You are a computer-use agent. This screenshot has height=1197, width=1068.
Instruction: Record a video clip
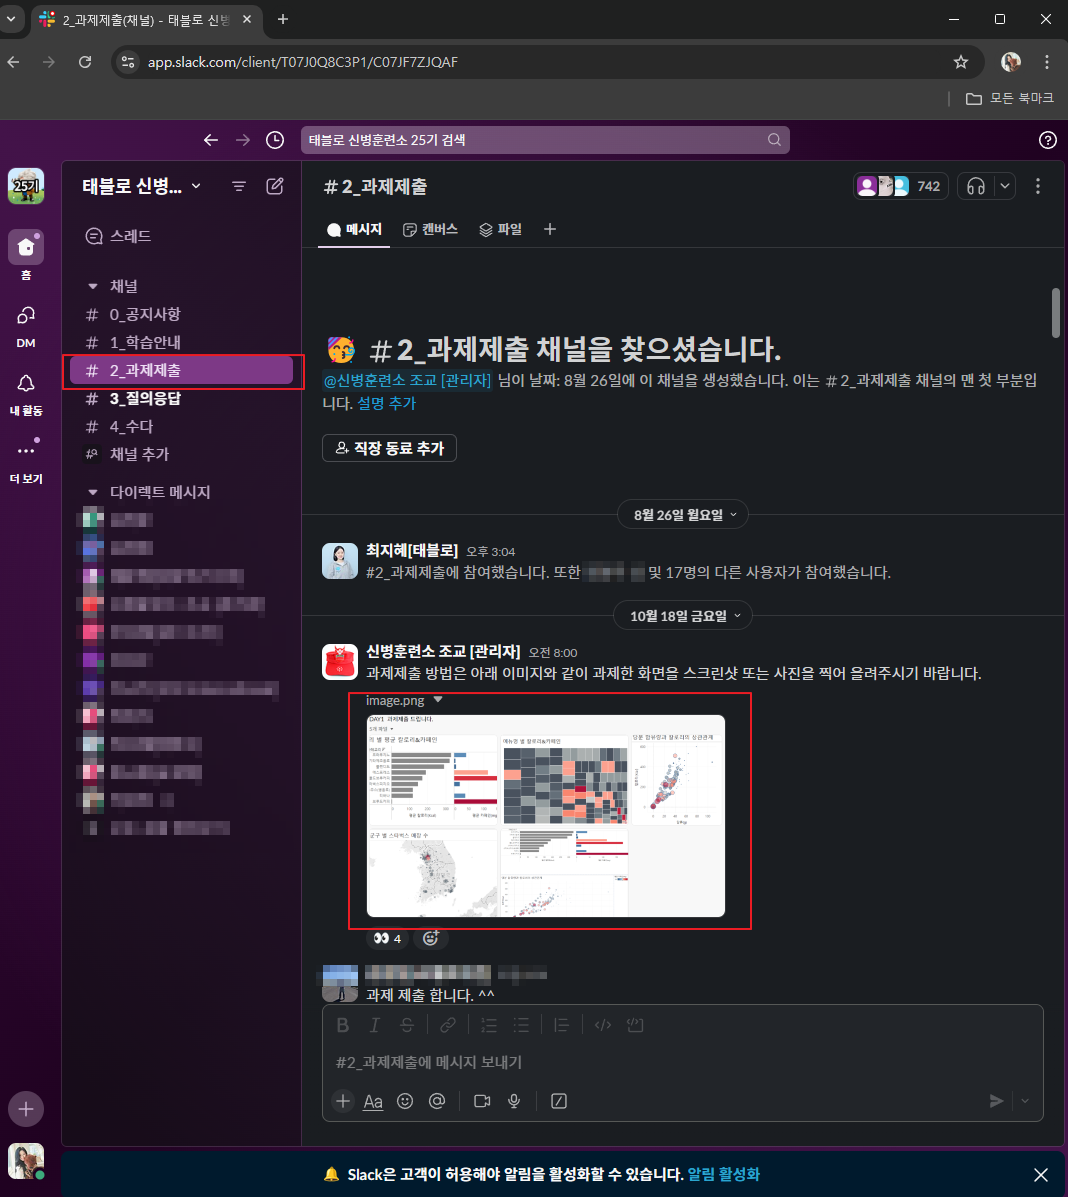(x=482, y=1101)
